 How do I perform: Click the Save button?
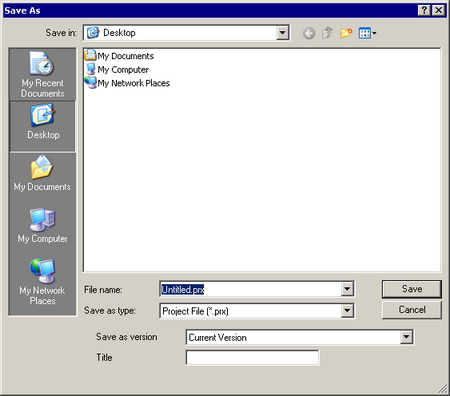click(x=412, y=289)
